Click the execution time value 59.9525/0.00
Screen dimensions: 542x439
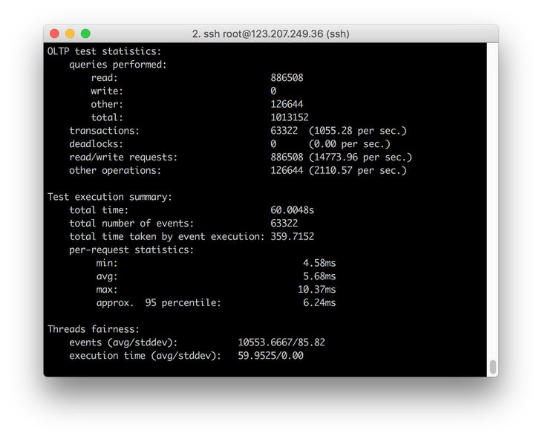(x=271, y=356)
